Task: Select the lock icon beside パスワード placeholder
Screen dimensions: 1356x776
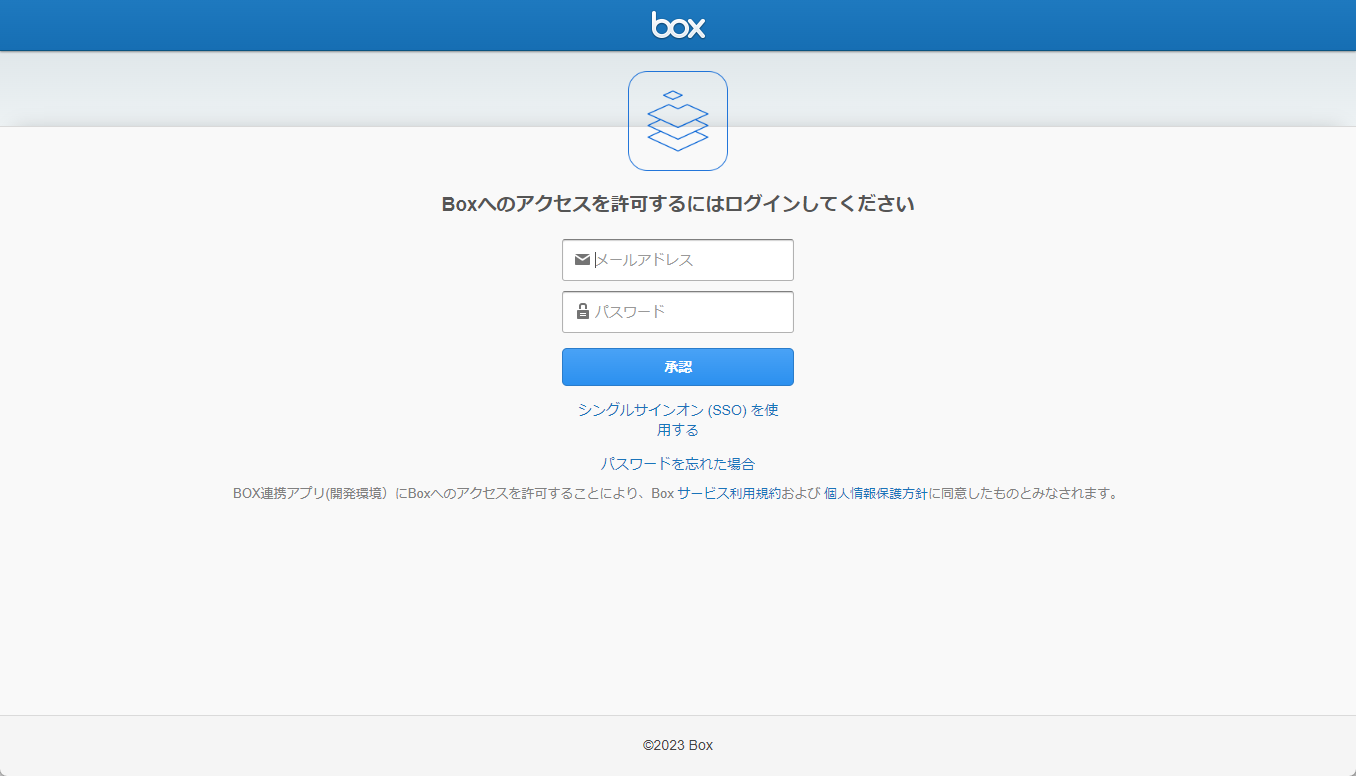Action: click(583, 311)
